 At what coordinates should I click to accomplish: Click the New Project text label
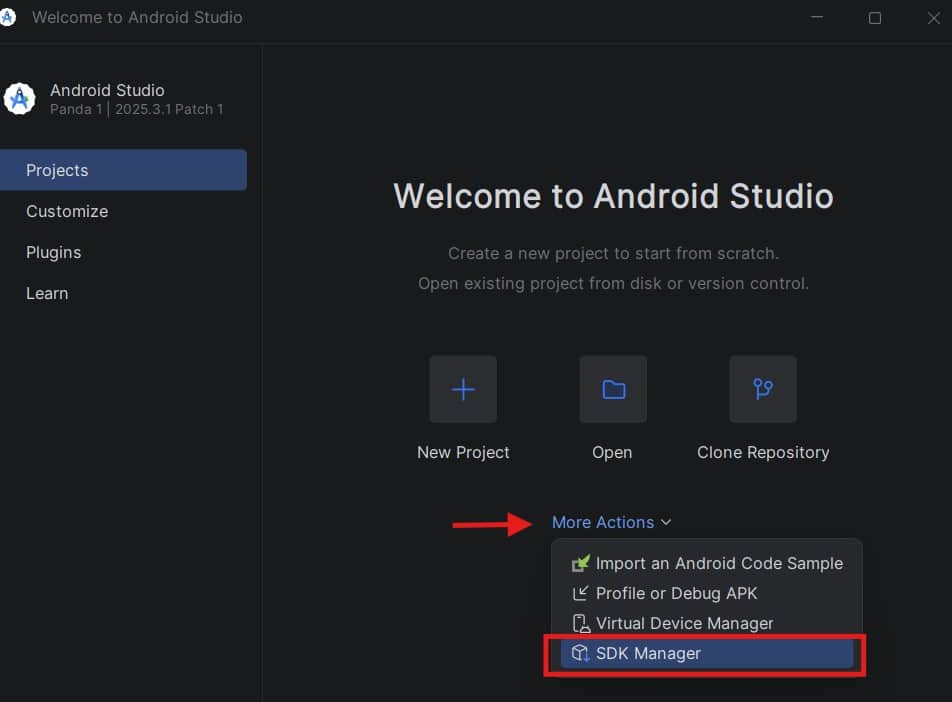pyautogui.click(x=463, y=452)
